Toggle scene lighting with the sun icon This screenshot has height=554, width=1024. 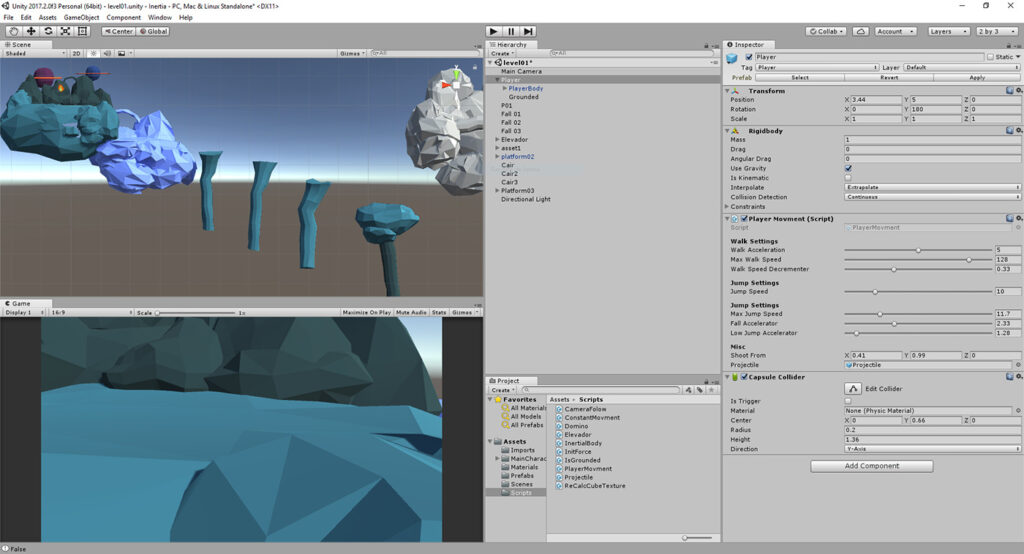point(94,53)
